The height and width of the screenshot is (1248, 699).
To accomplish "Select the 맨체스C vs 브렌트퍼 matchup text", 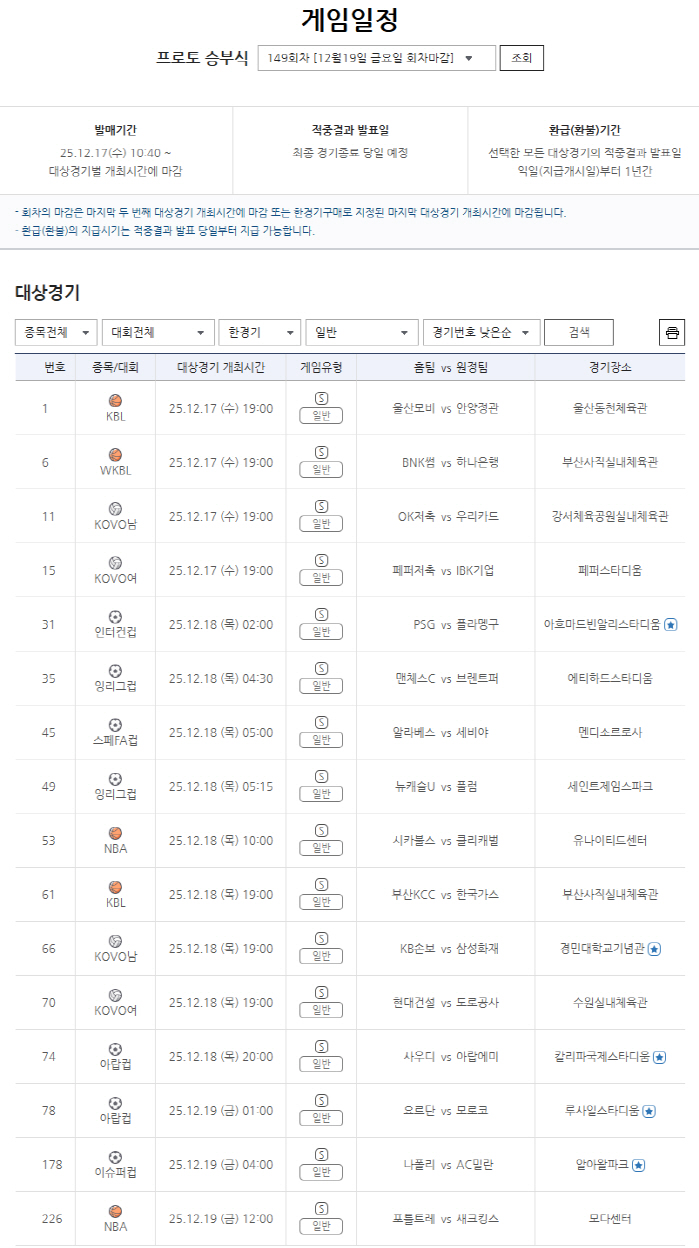I will click(445, 676).
